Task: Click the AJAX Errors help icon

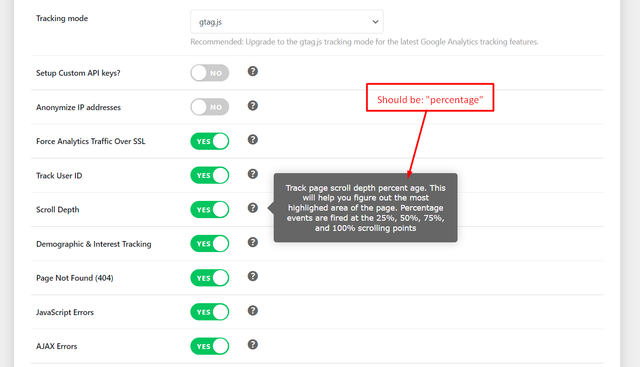Action: [x=253, y=345]
